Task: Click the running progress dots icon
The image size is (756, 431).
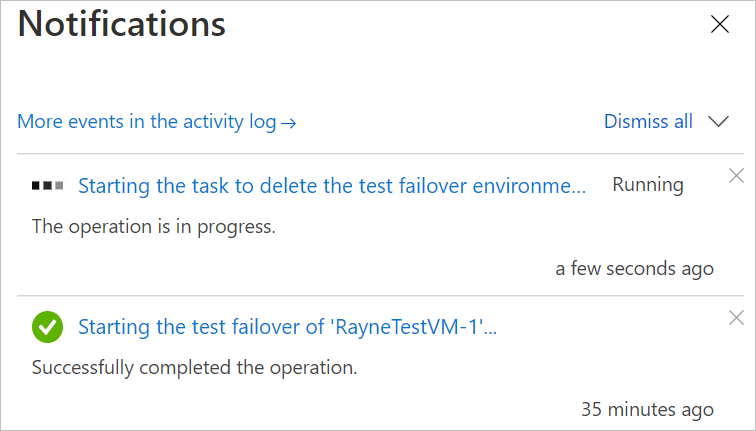Action: click(47, 185)
